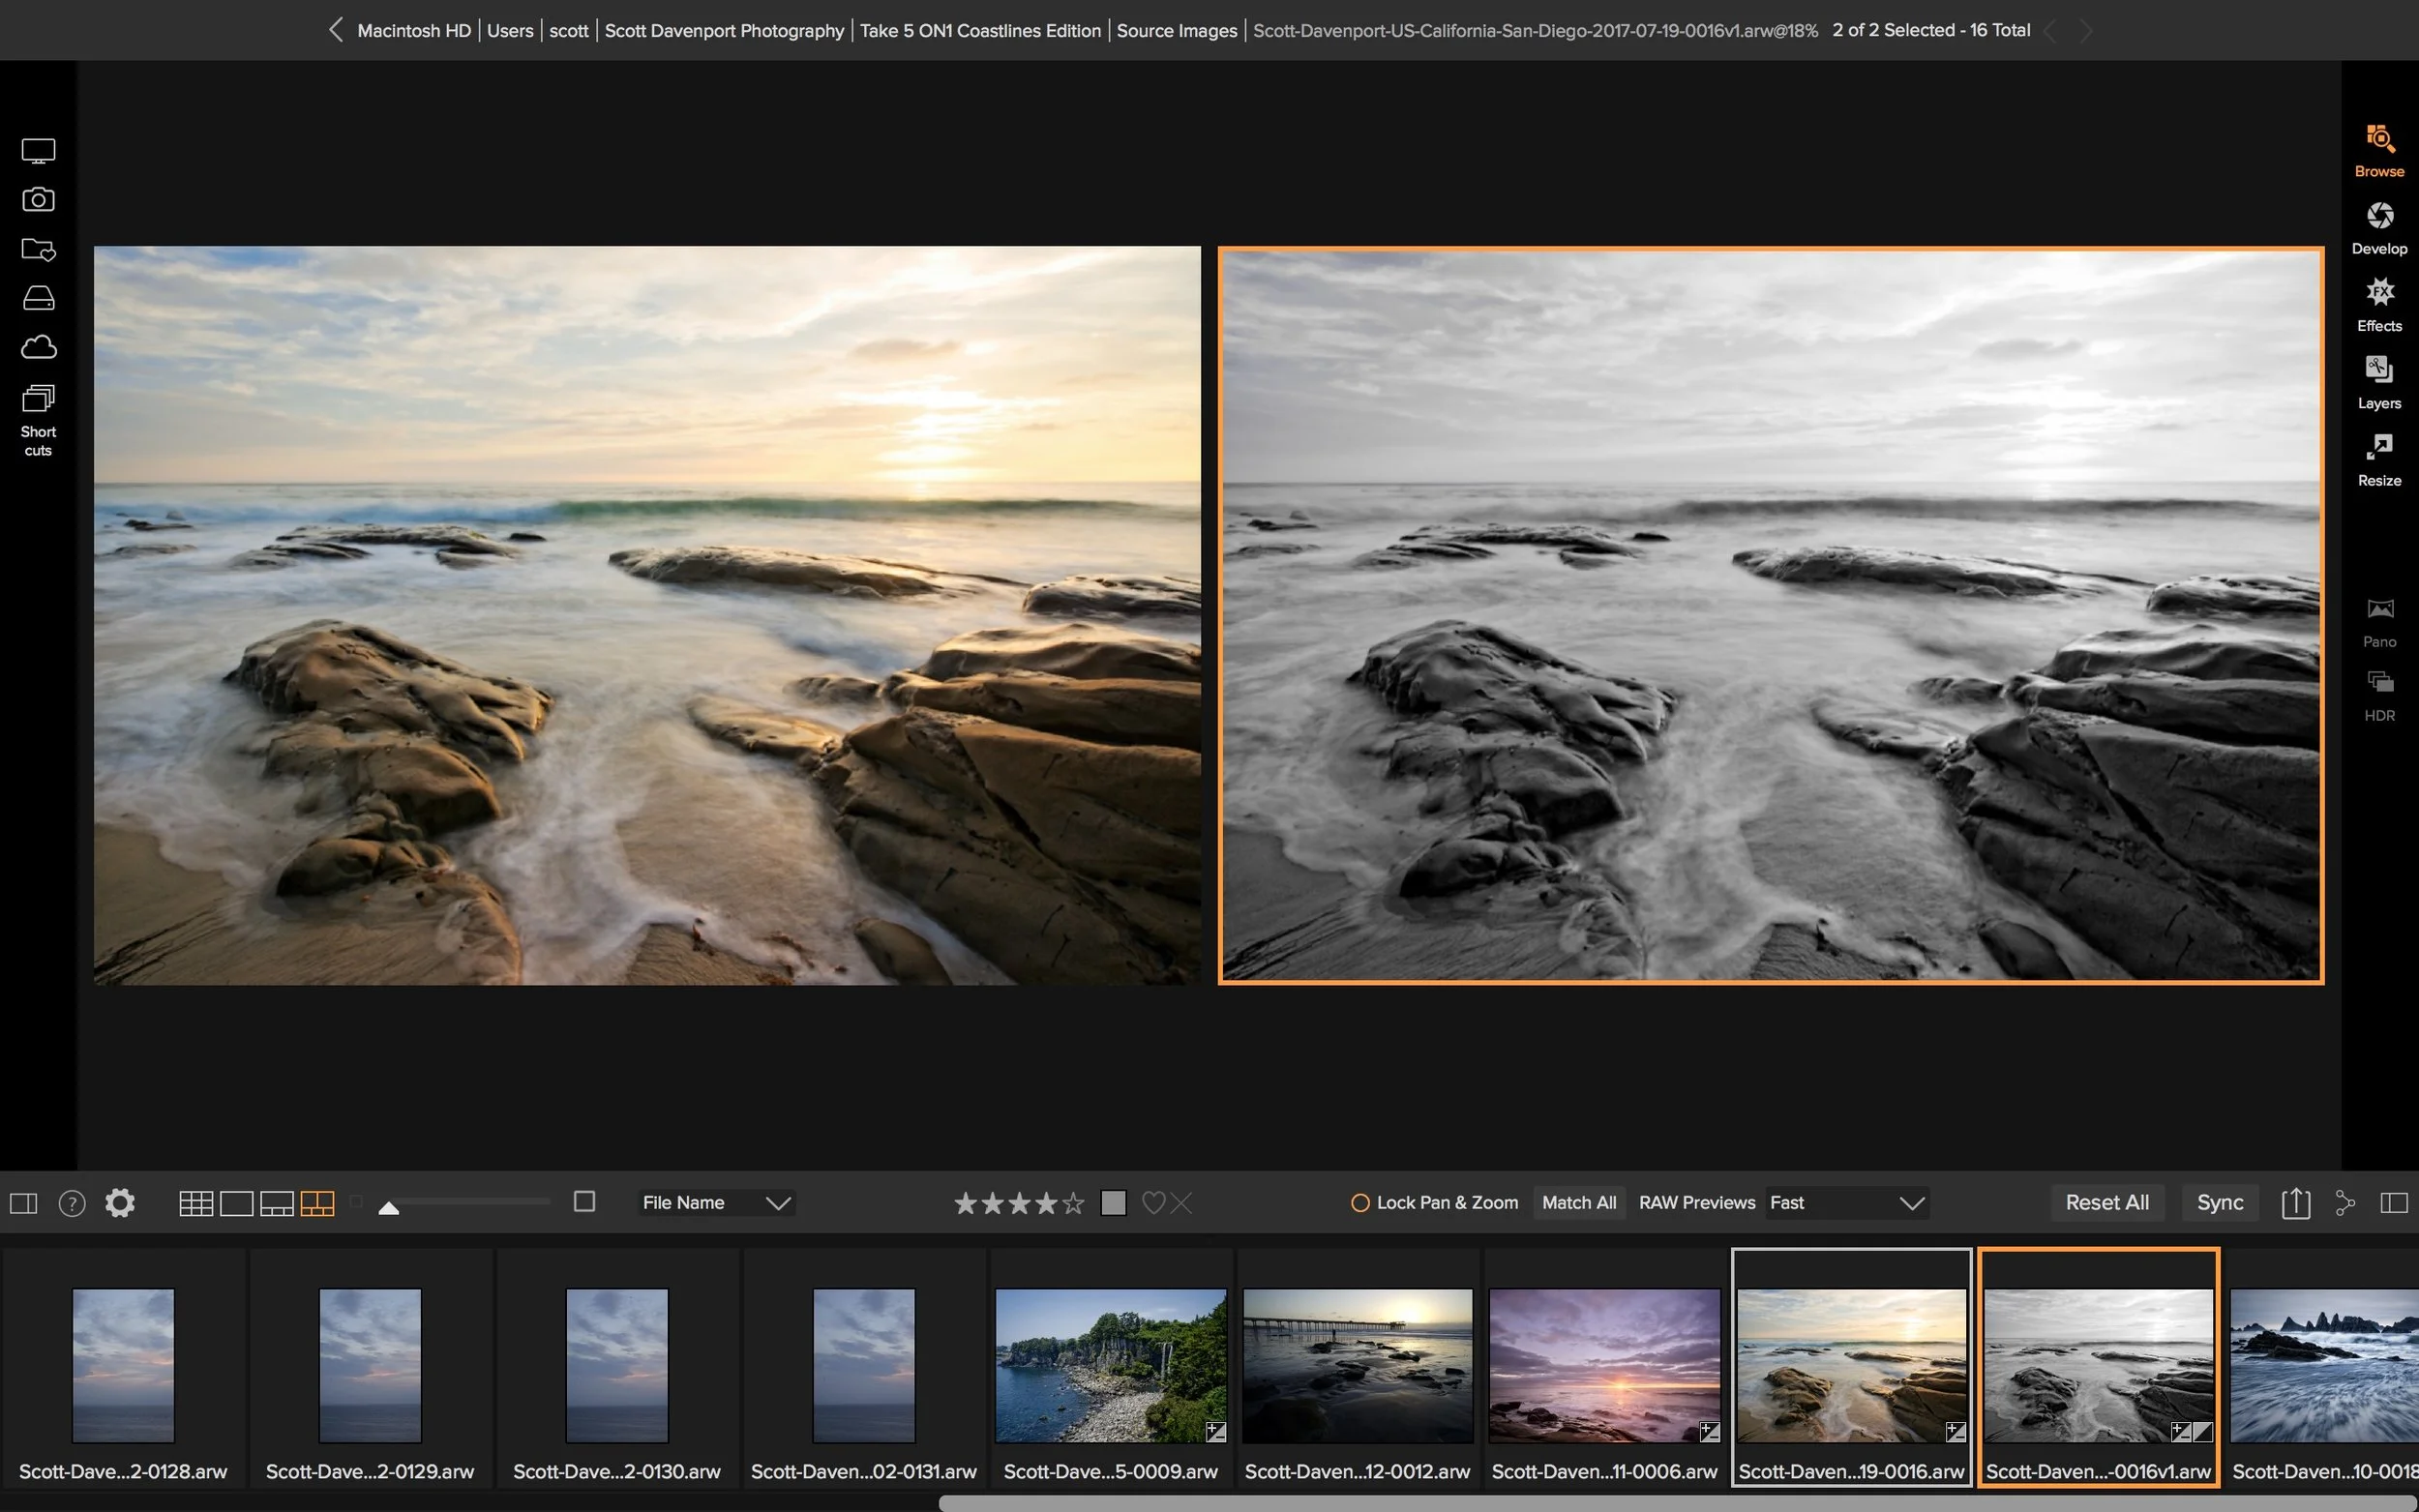This screenshot has width=2419, height=1512.
Task: Open the favorite folders shortcut
Action: (x=38, y=249)
